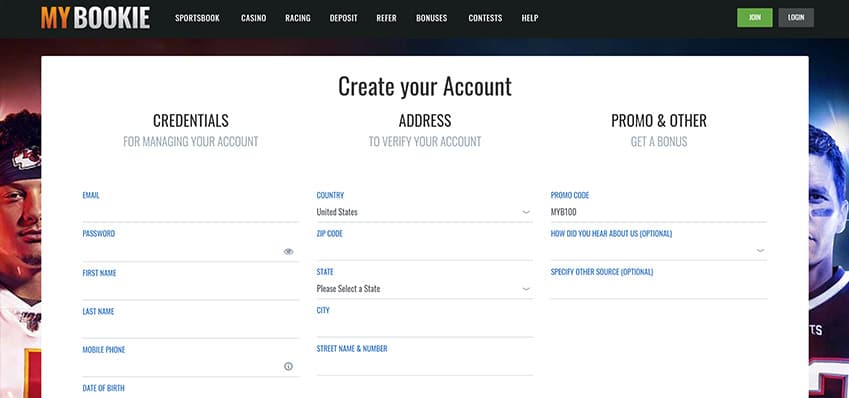Go to the Casino section

(253, 18)
